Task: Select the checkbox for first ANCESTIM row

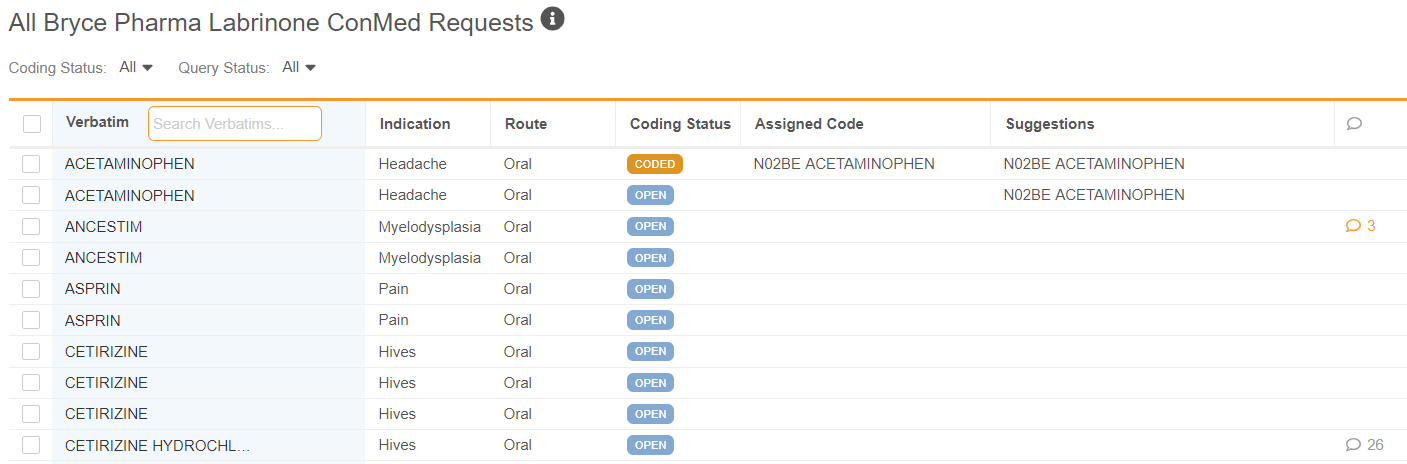Action: [31, 226]
